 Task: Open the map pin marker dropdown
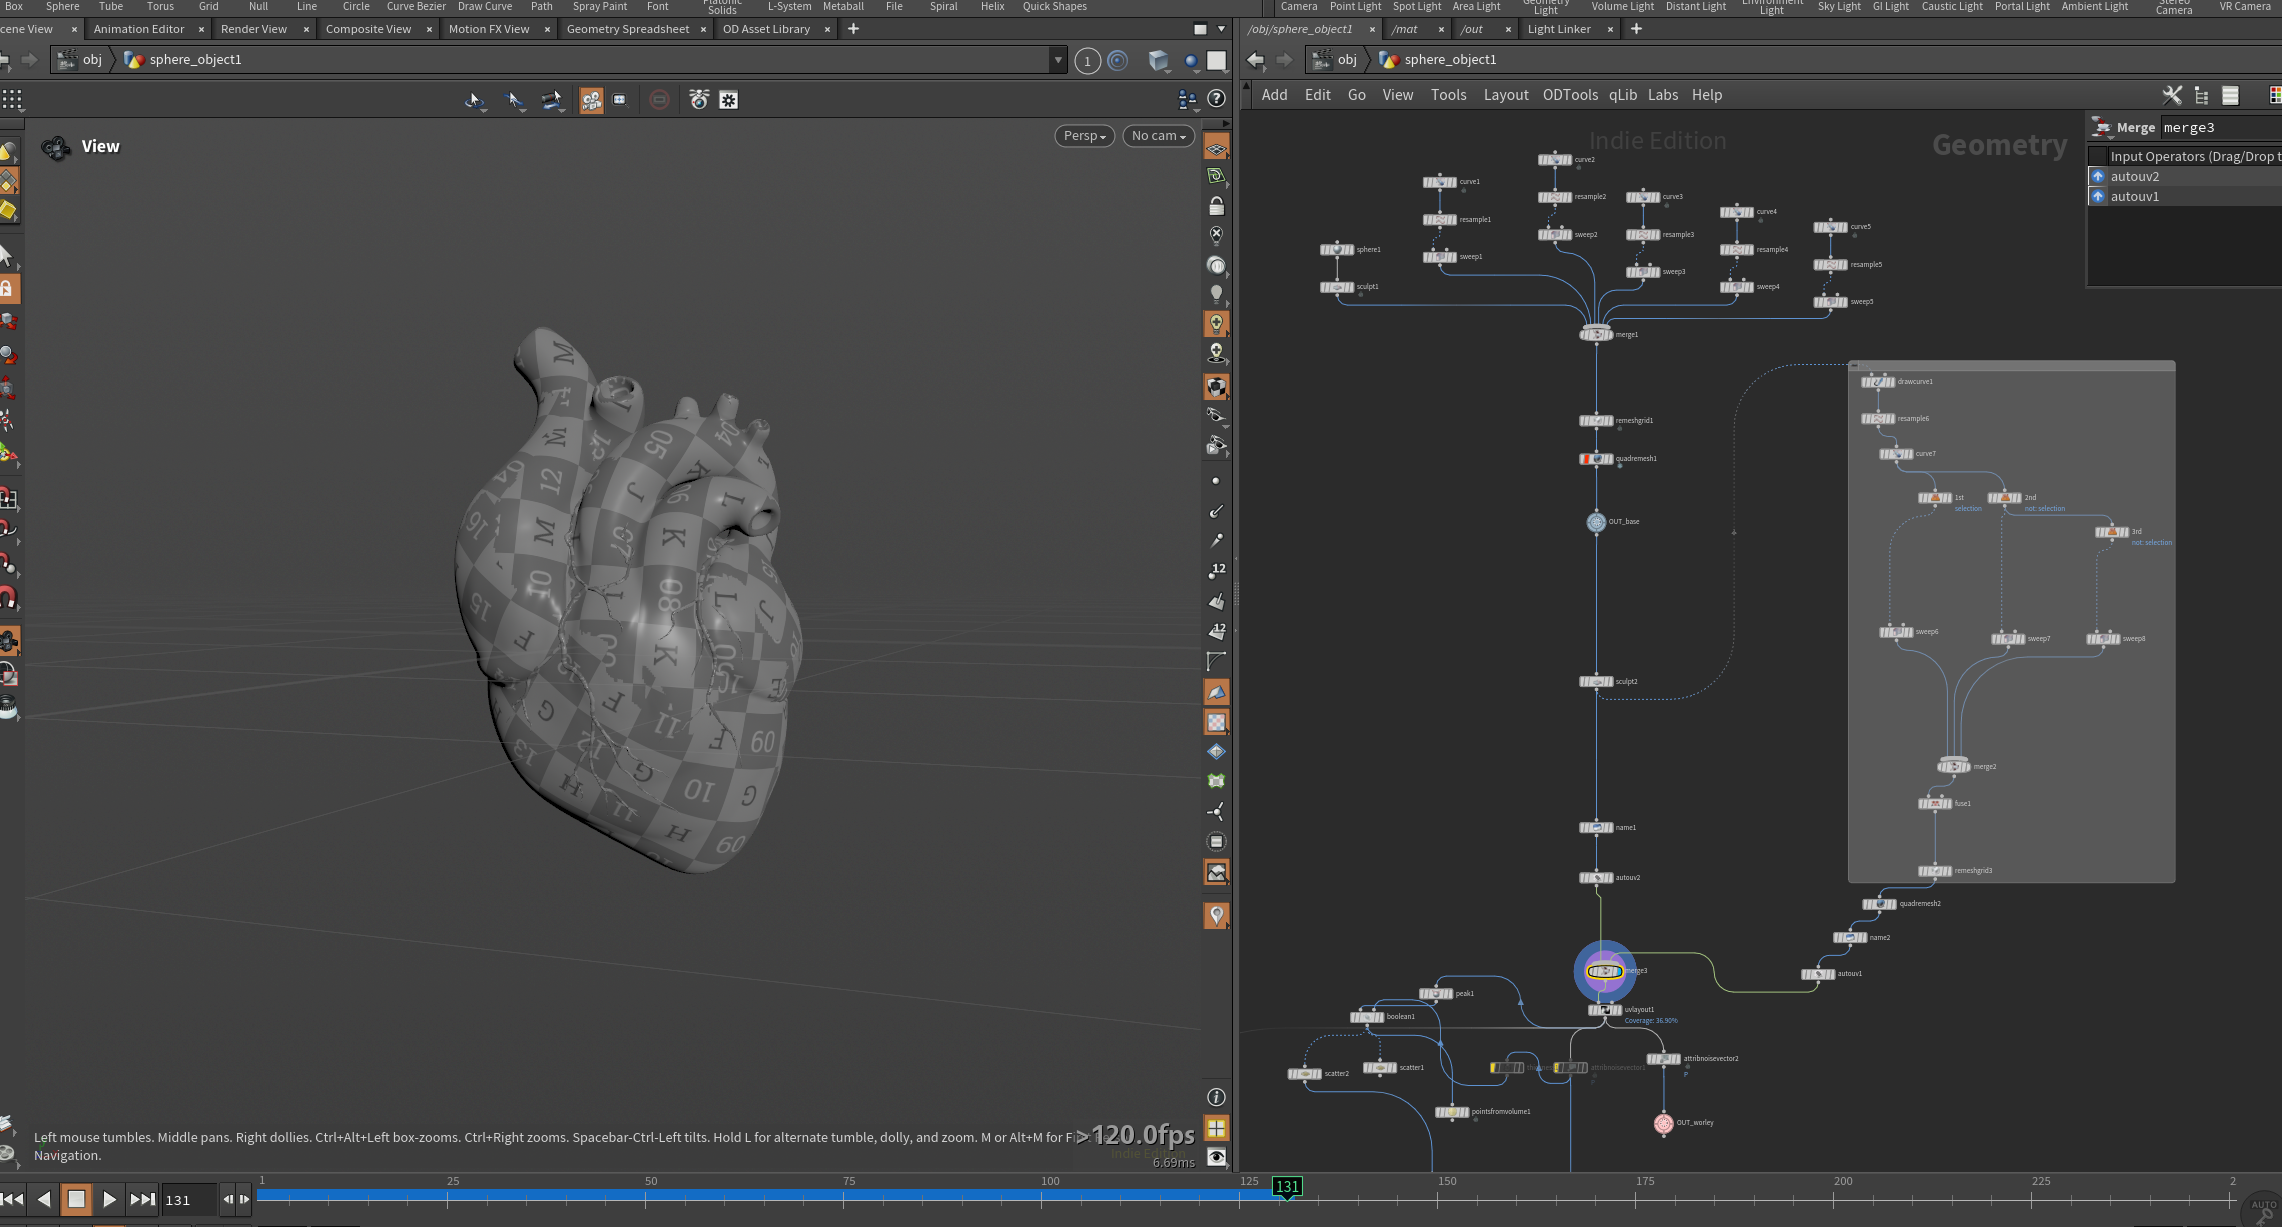pos(1216,915)
